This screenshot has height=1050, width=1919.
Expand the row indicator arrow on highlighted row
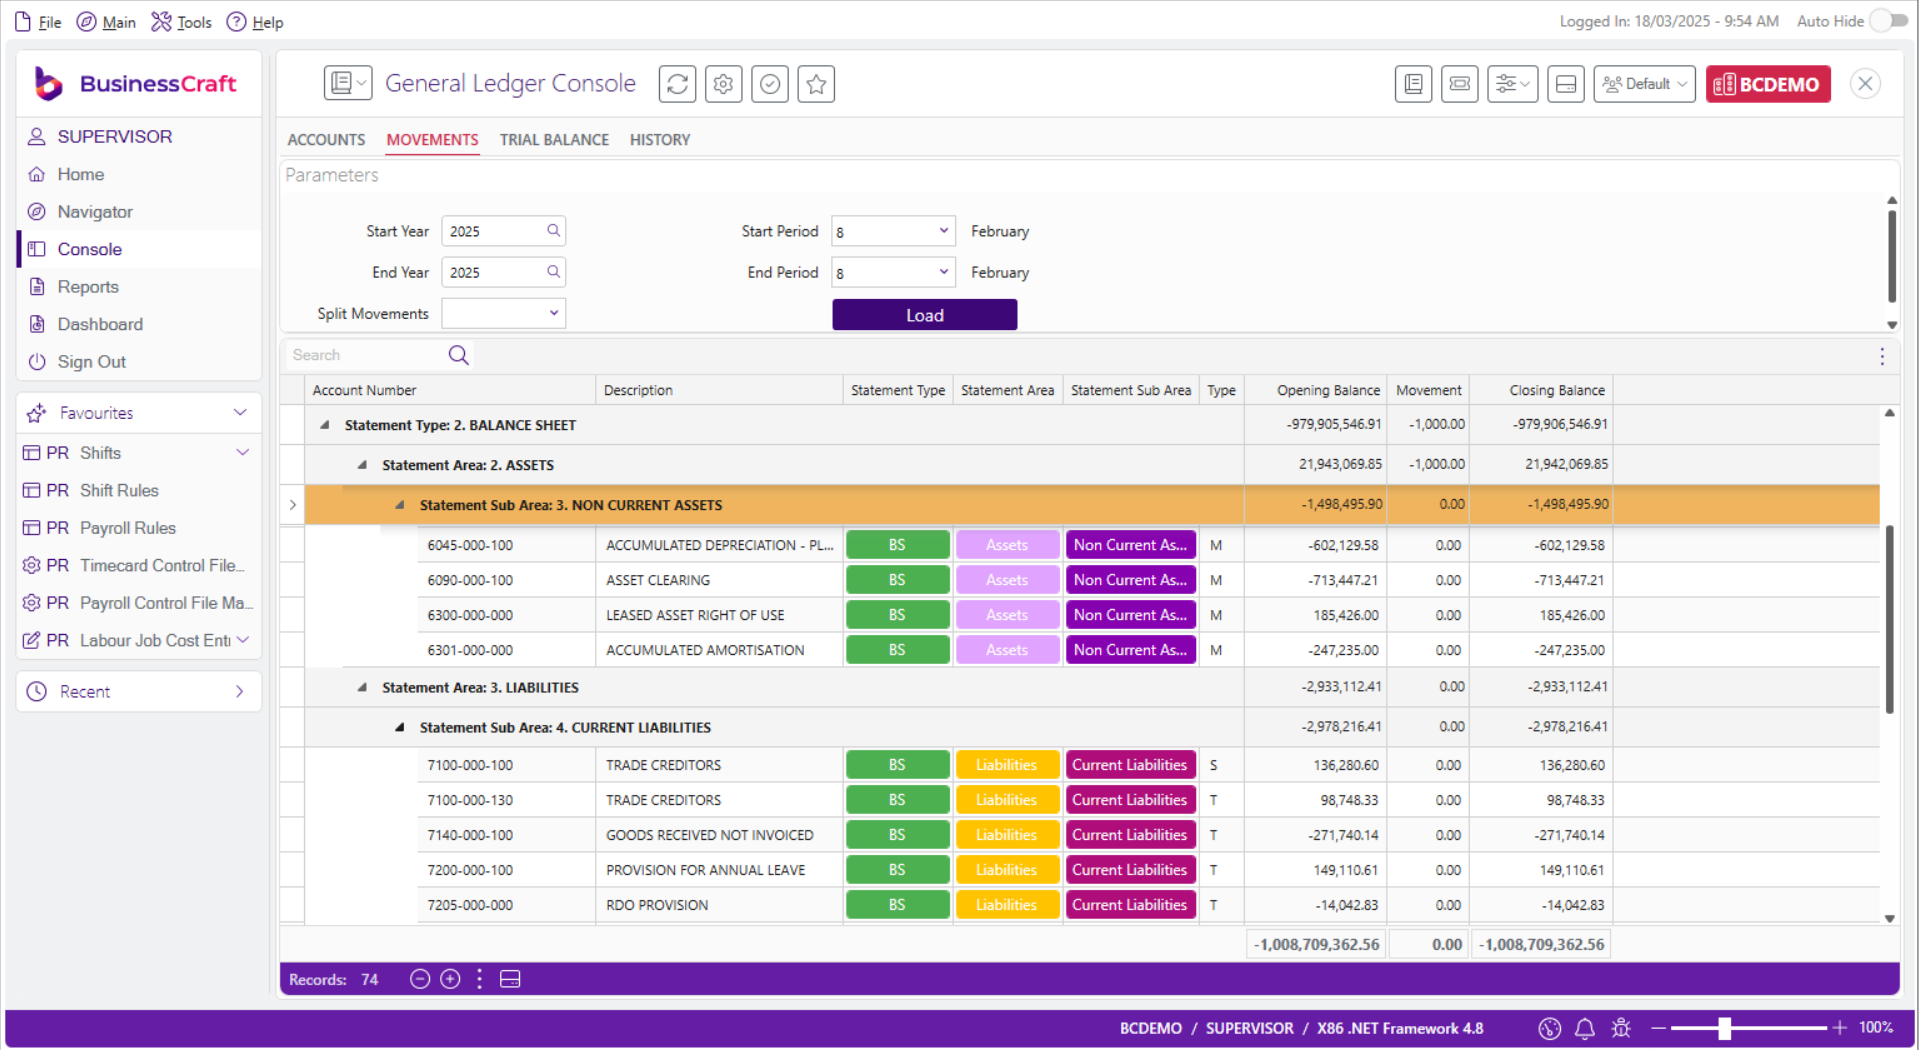click(292, 505)
